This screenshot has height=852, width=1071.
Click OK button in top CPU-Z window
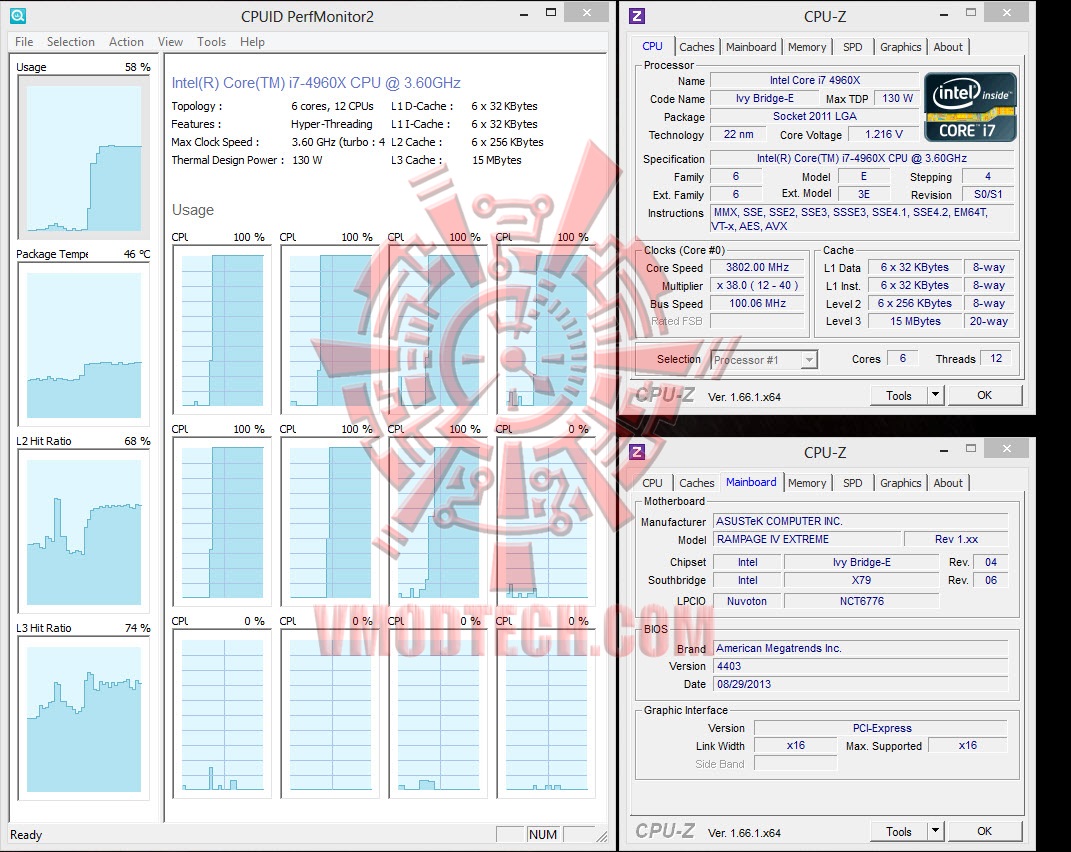click(984, 395)
